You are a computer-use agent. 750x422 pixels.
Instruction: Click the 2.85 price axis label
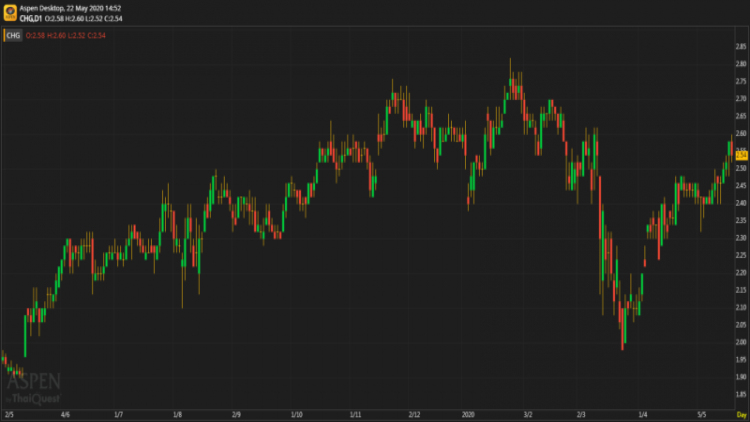click(741, 47)
